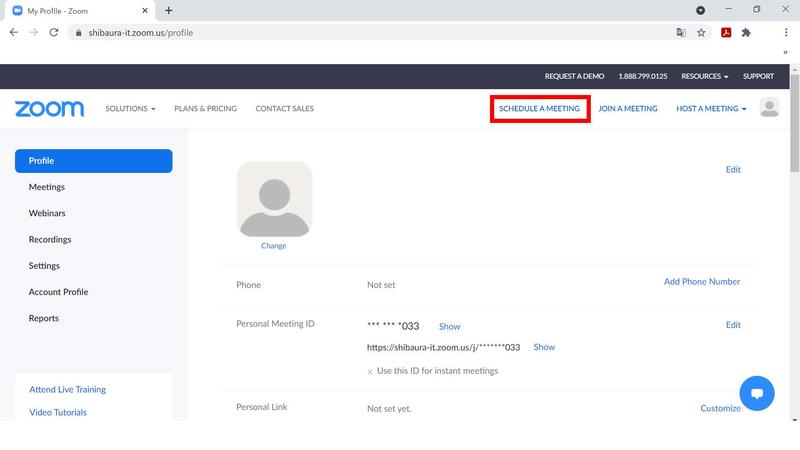Toggle 'Use this ID for instant meetings' mark

point(370,371)
